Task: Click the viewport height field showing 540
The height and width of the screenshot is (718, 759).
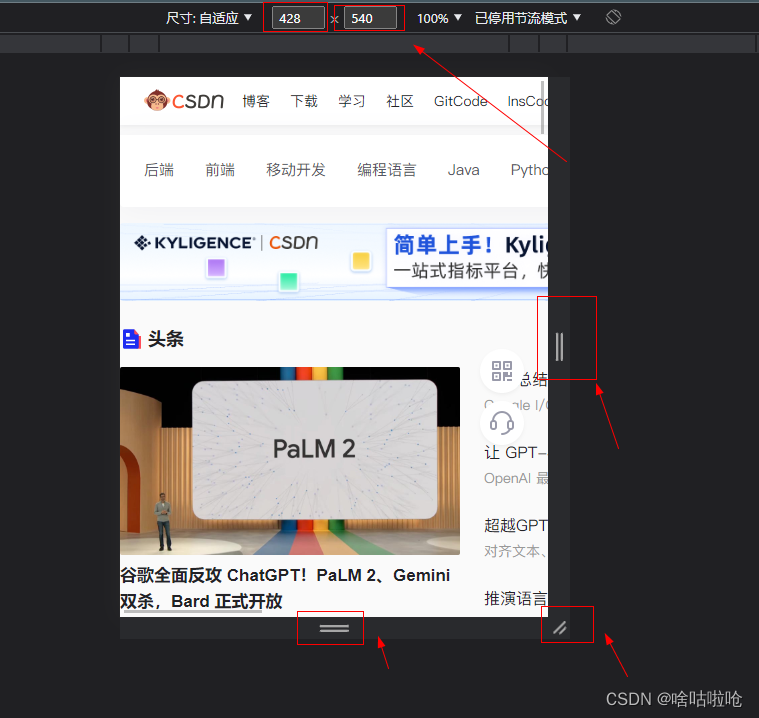Action: pos(370,18)
